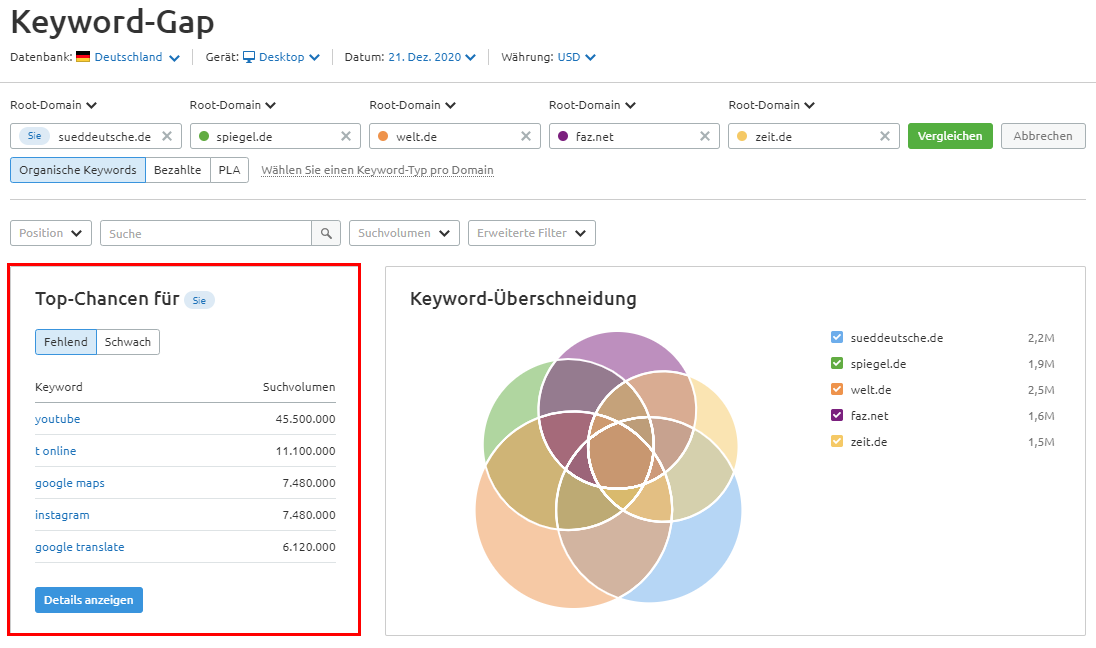Open the t online keyword link
The height and width of the screenshot is (648, 1096).
[x=55, y=451]
